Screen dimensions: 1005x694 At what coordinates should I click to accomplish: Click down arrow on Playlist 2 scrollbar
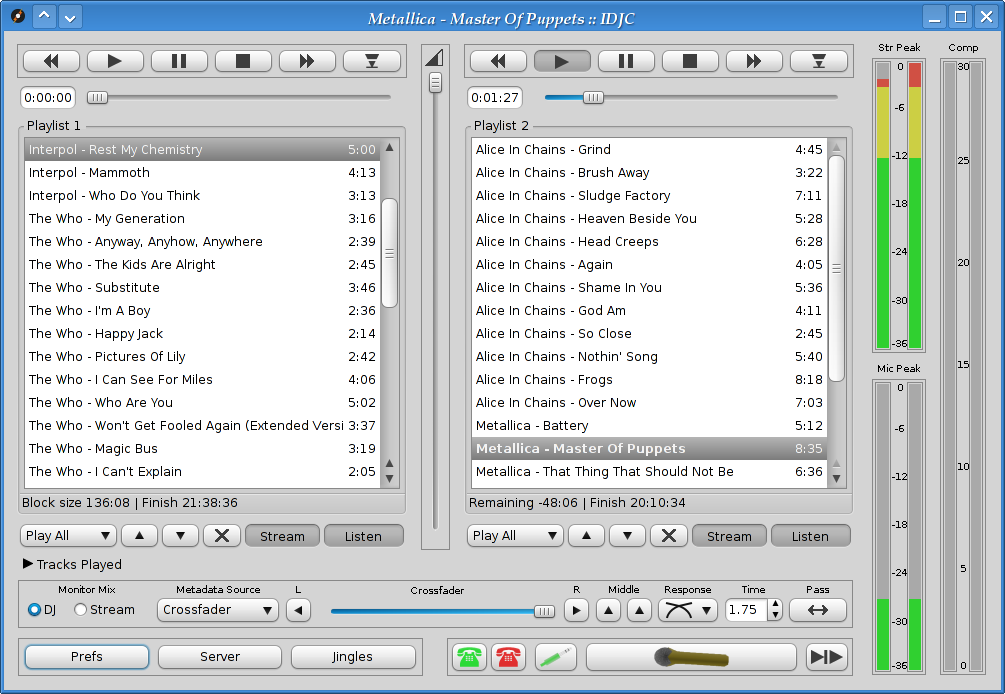836,479
